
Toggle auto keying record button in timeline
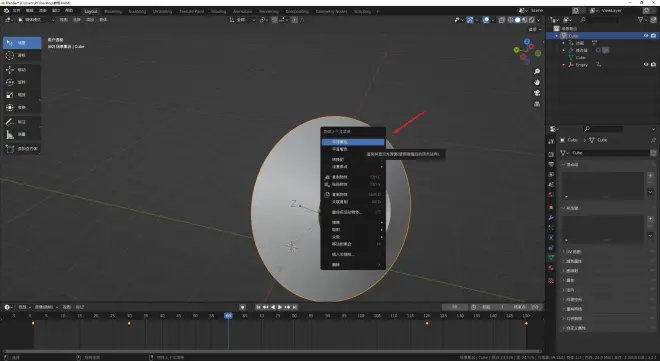pos(242,307)
